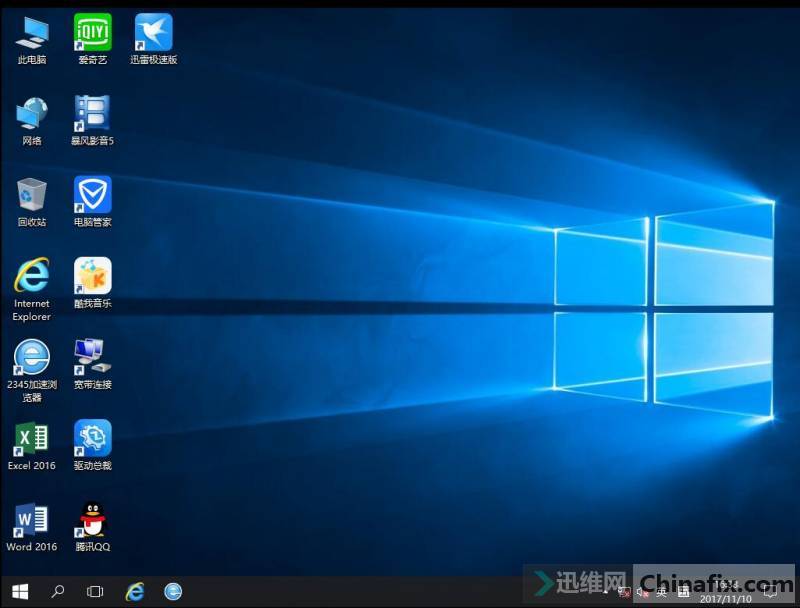The width and height of the screenshot is (800, 608).
Task: Select the 迅雷极速版 Thunder shortcut
Action: click(153, 40)
